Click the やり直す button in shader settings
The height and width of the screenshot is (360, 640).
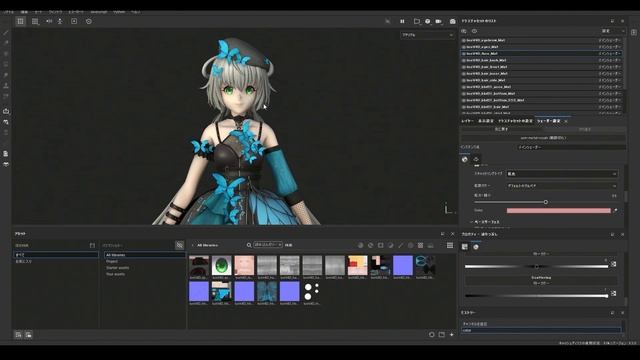pyautogui.click(x=585, y=129)
